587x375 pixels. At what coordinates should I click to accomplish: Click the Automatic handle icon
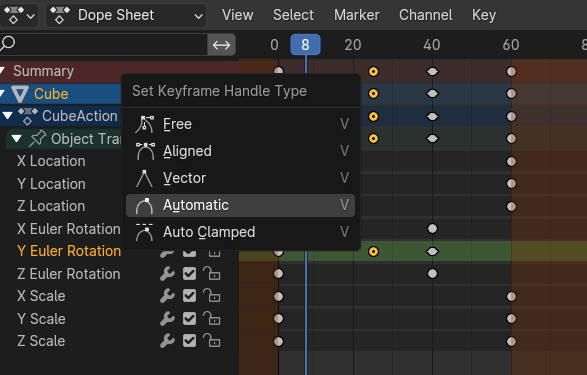(144, 205)
